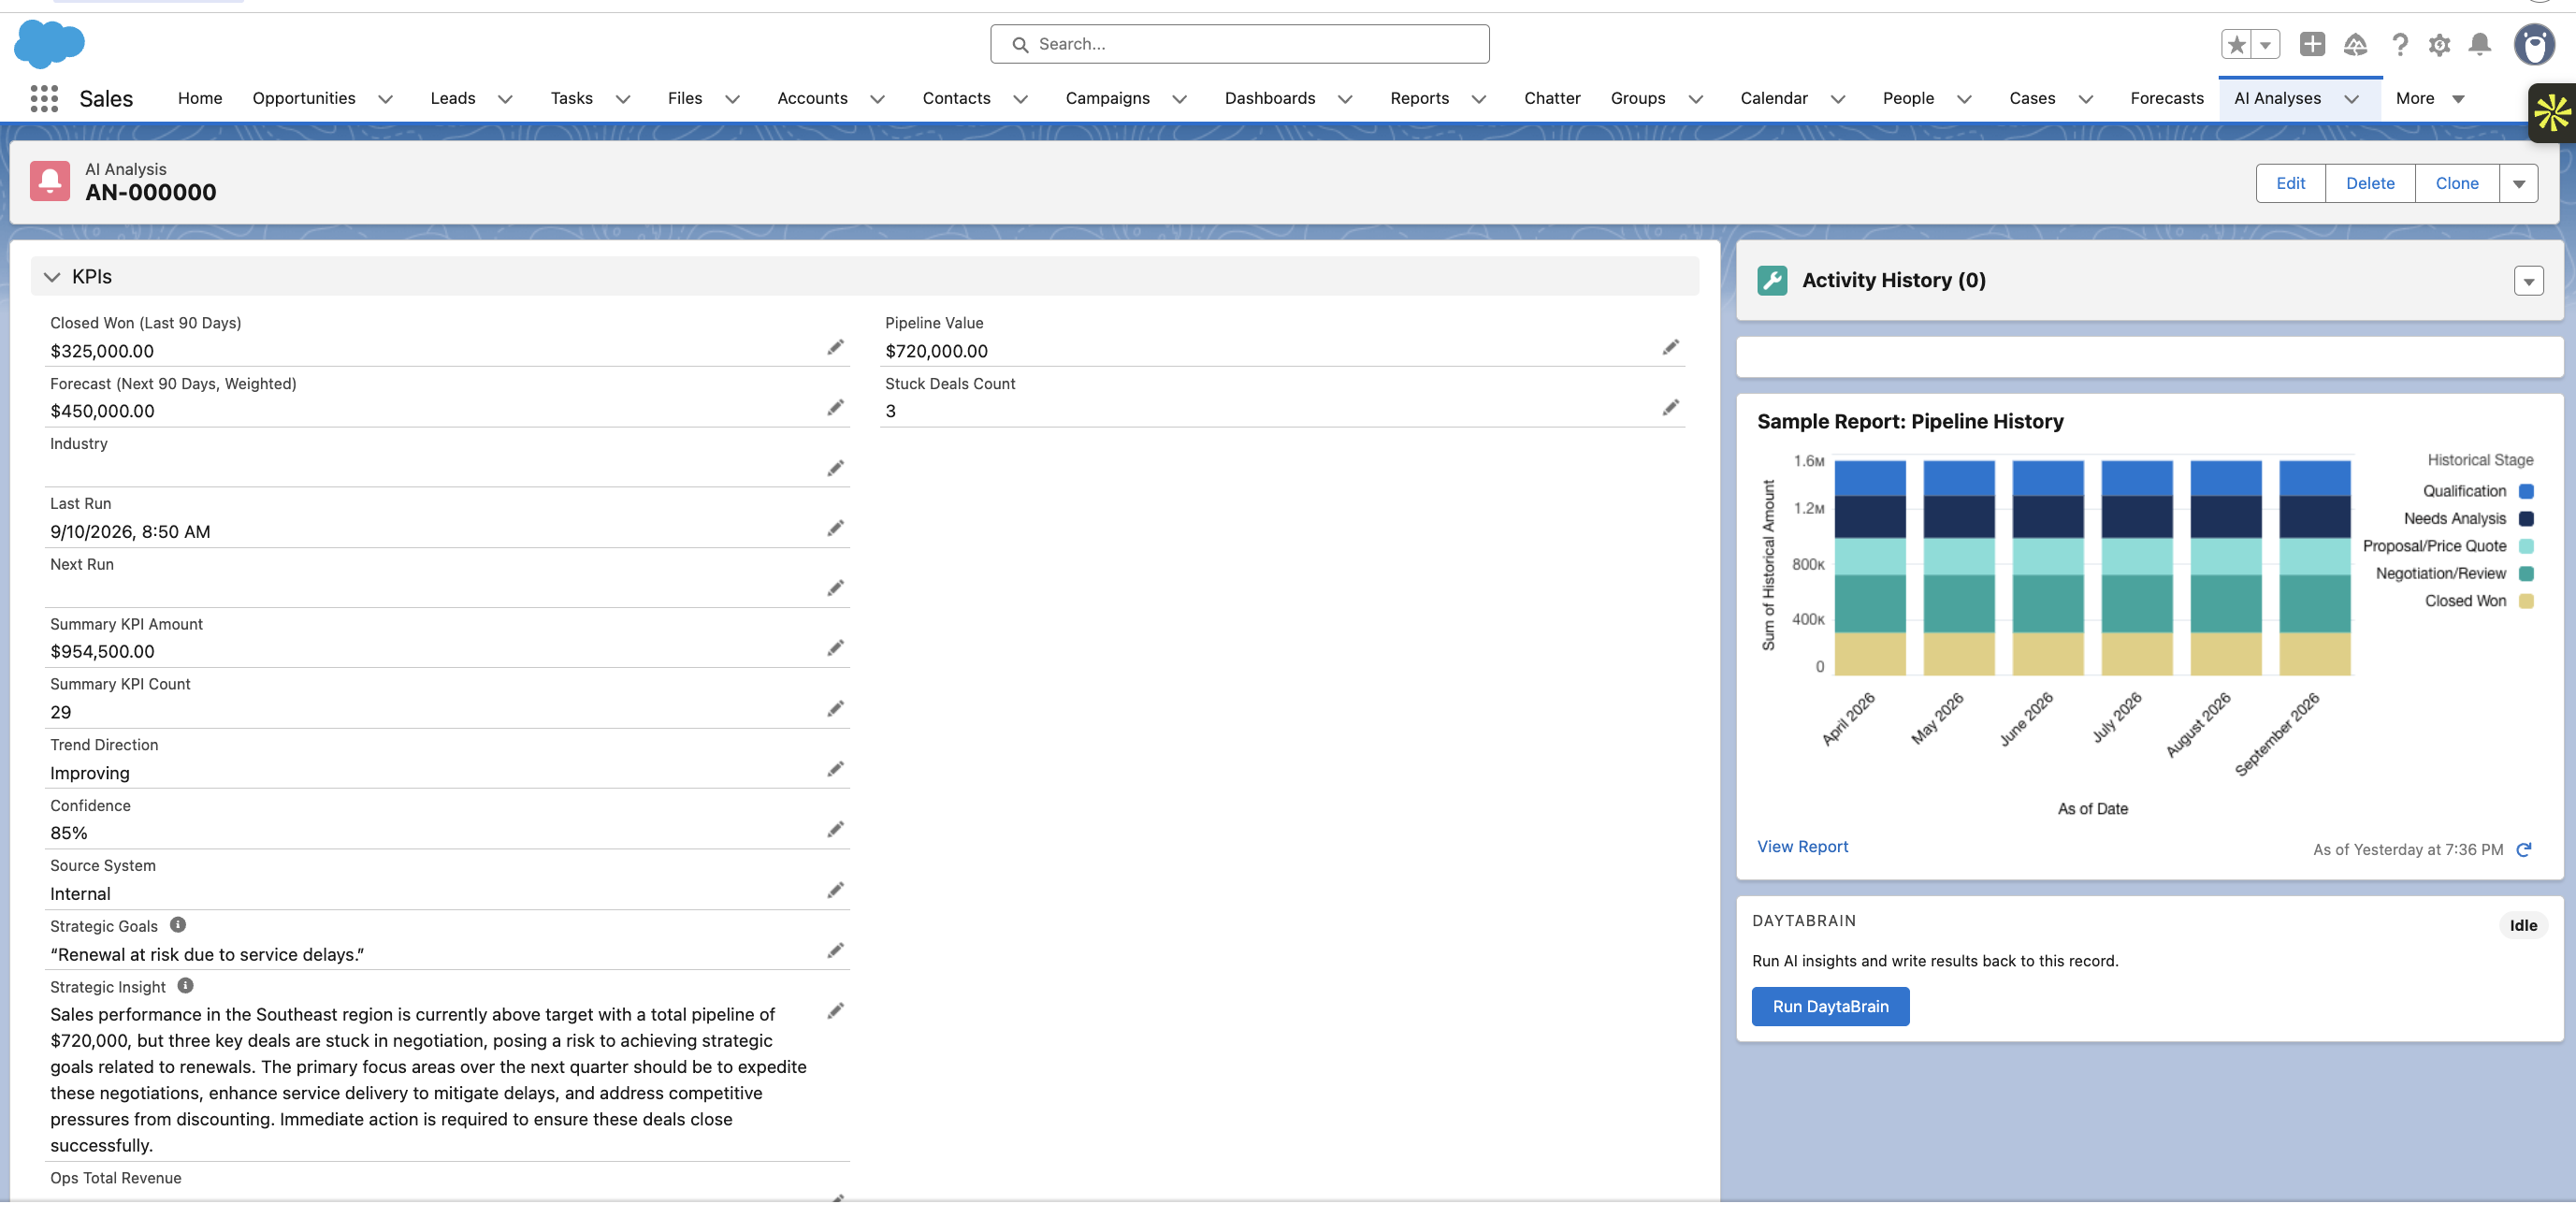Open the Notifications bell icon
The width and height of the screenshot is (2576, 1218).
[x=2480, y=44]
